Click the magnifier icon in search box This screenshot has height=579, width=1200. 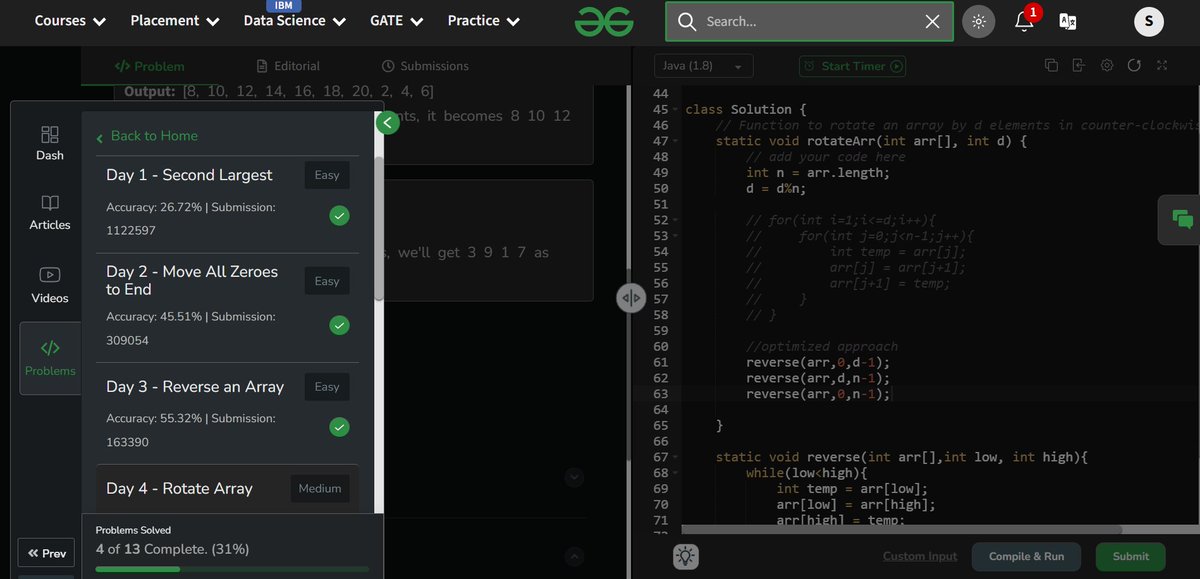pyautogui.click(x=686, y=21)
